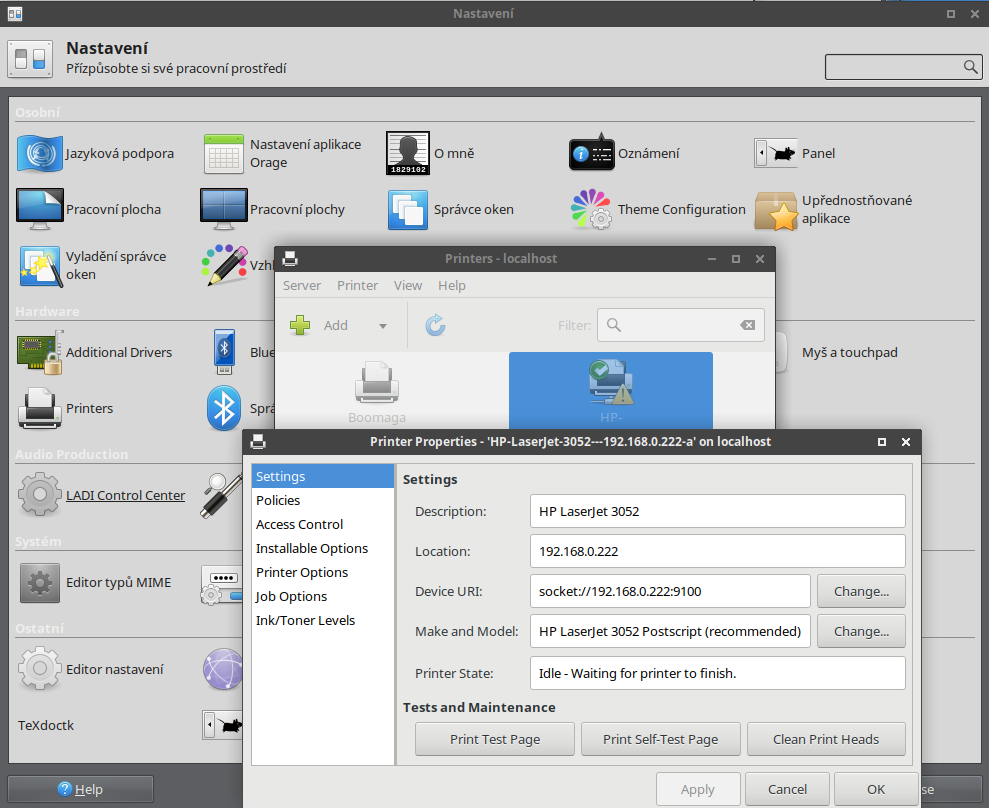This screenshot has height=808, width=989.
Task: Click the Bluetooth adapter USB icon
Action: 224,351
